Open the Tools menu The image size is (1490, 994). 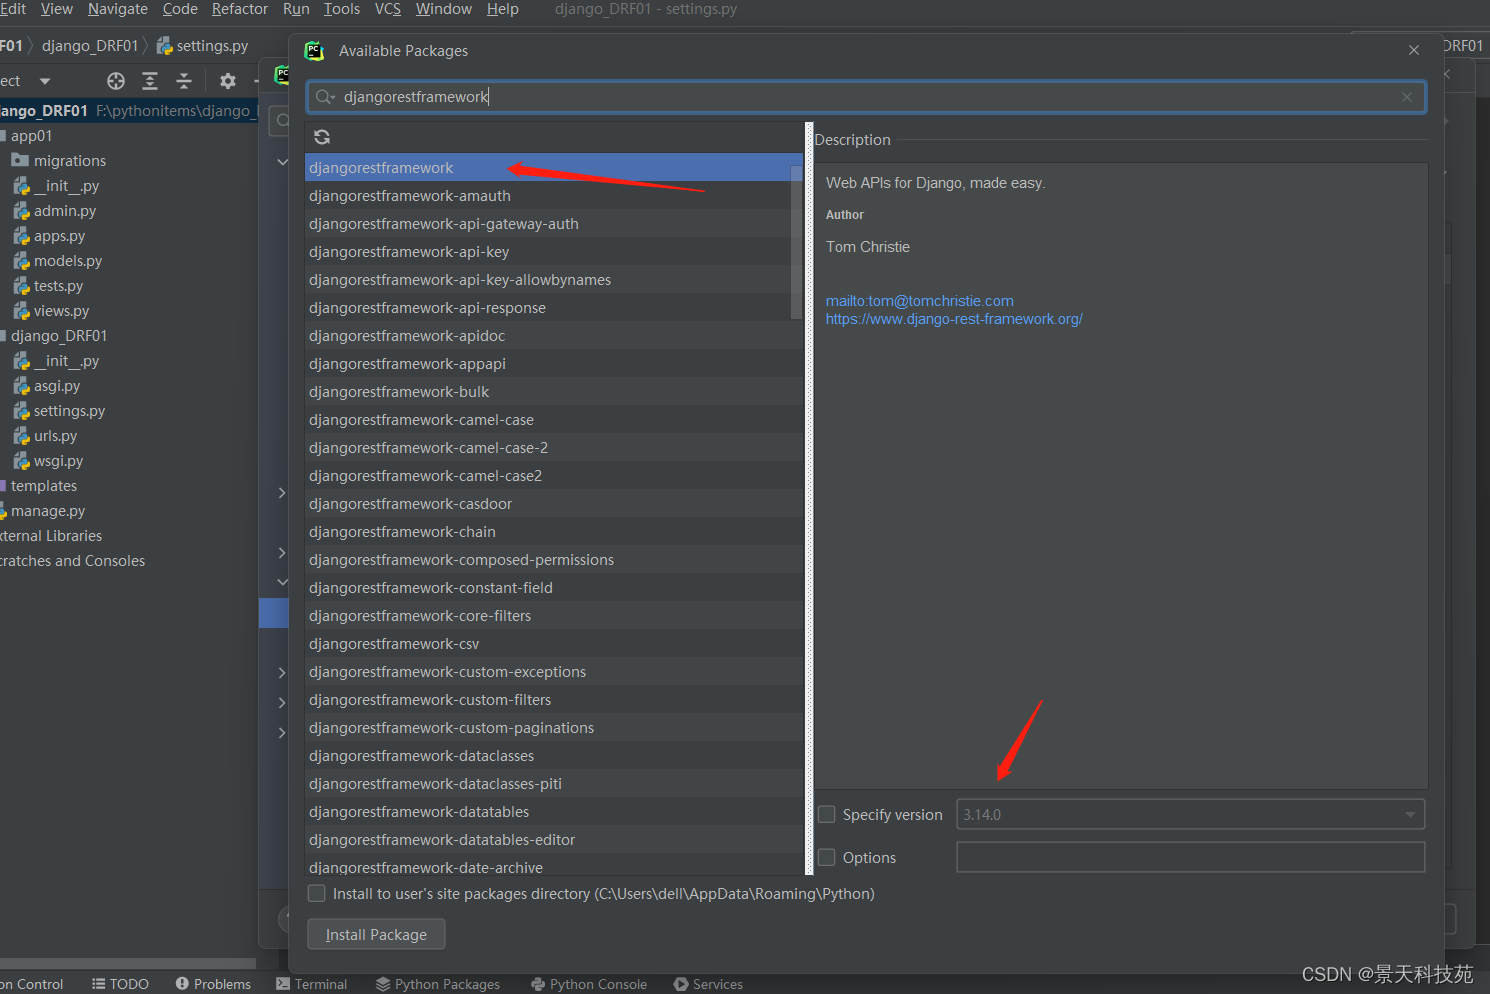pyautogui.click(x=342, y=9)
